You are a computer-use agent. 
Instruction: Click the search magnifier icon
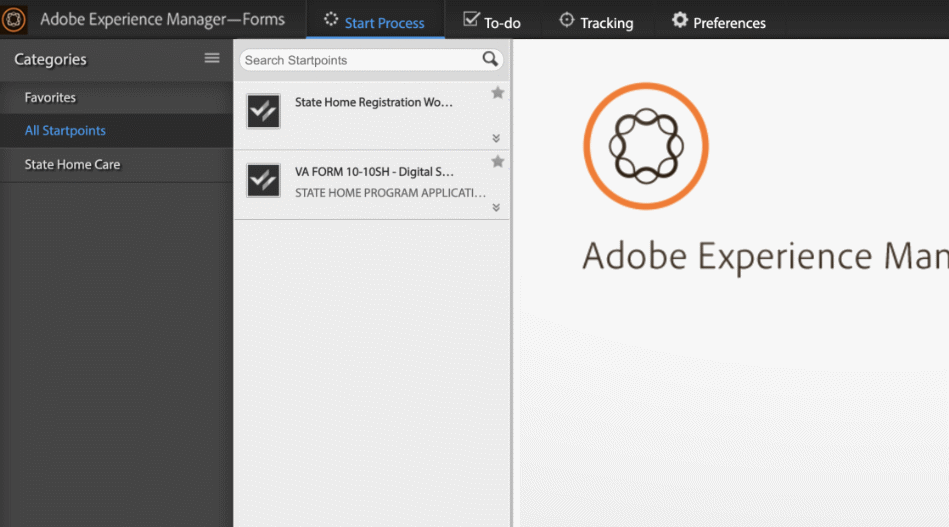click(x=490, y=59)
